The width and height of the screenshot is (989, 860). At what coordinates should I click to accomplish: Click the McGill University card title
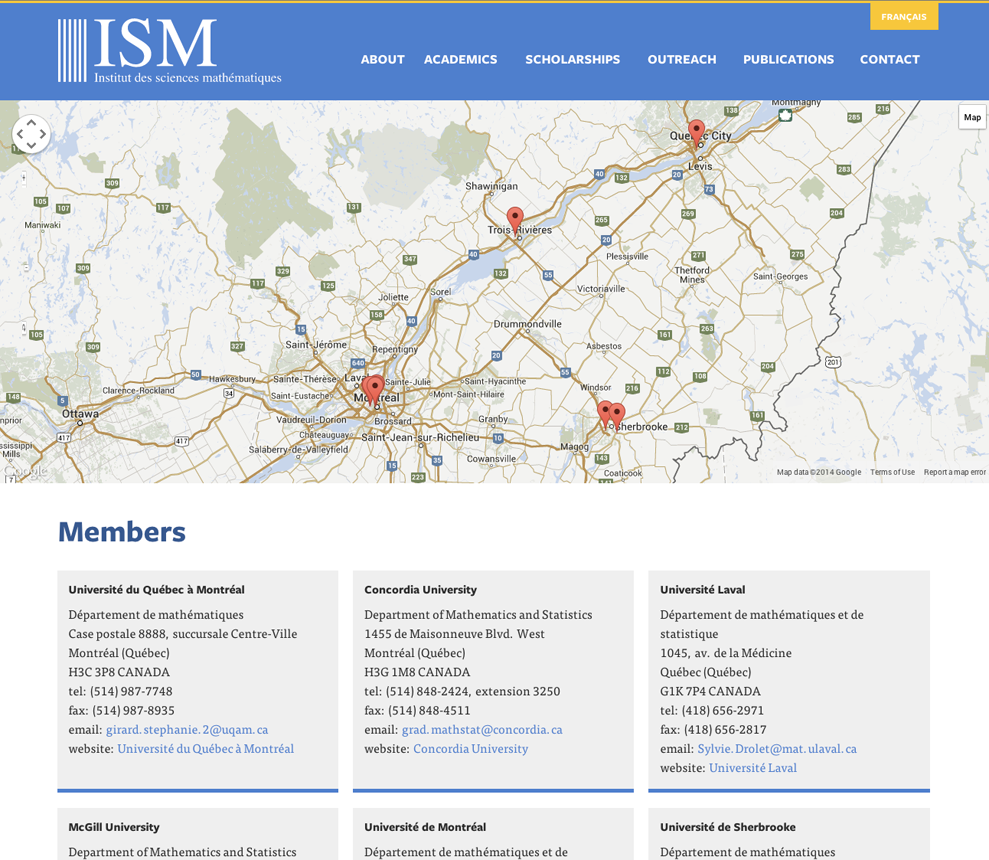click(x=114, y=827)
